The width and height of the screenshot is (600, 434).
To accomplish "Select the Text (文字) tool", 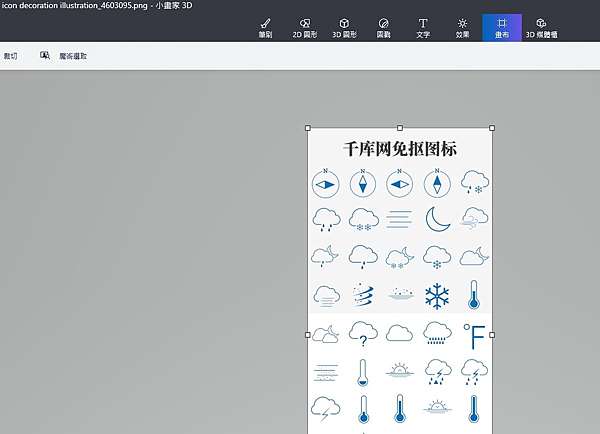I will point(423,28).
